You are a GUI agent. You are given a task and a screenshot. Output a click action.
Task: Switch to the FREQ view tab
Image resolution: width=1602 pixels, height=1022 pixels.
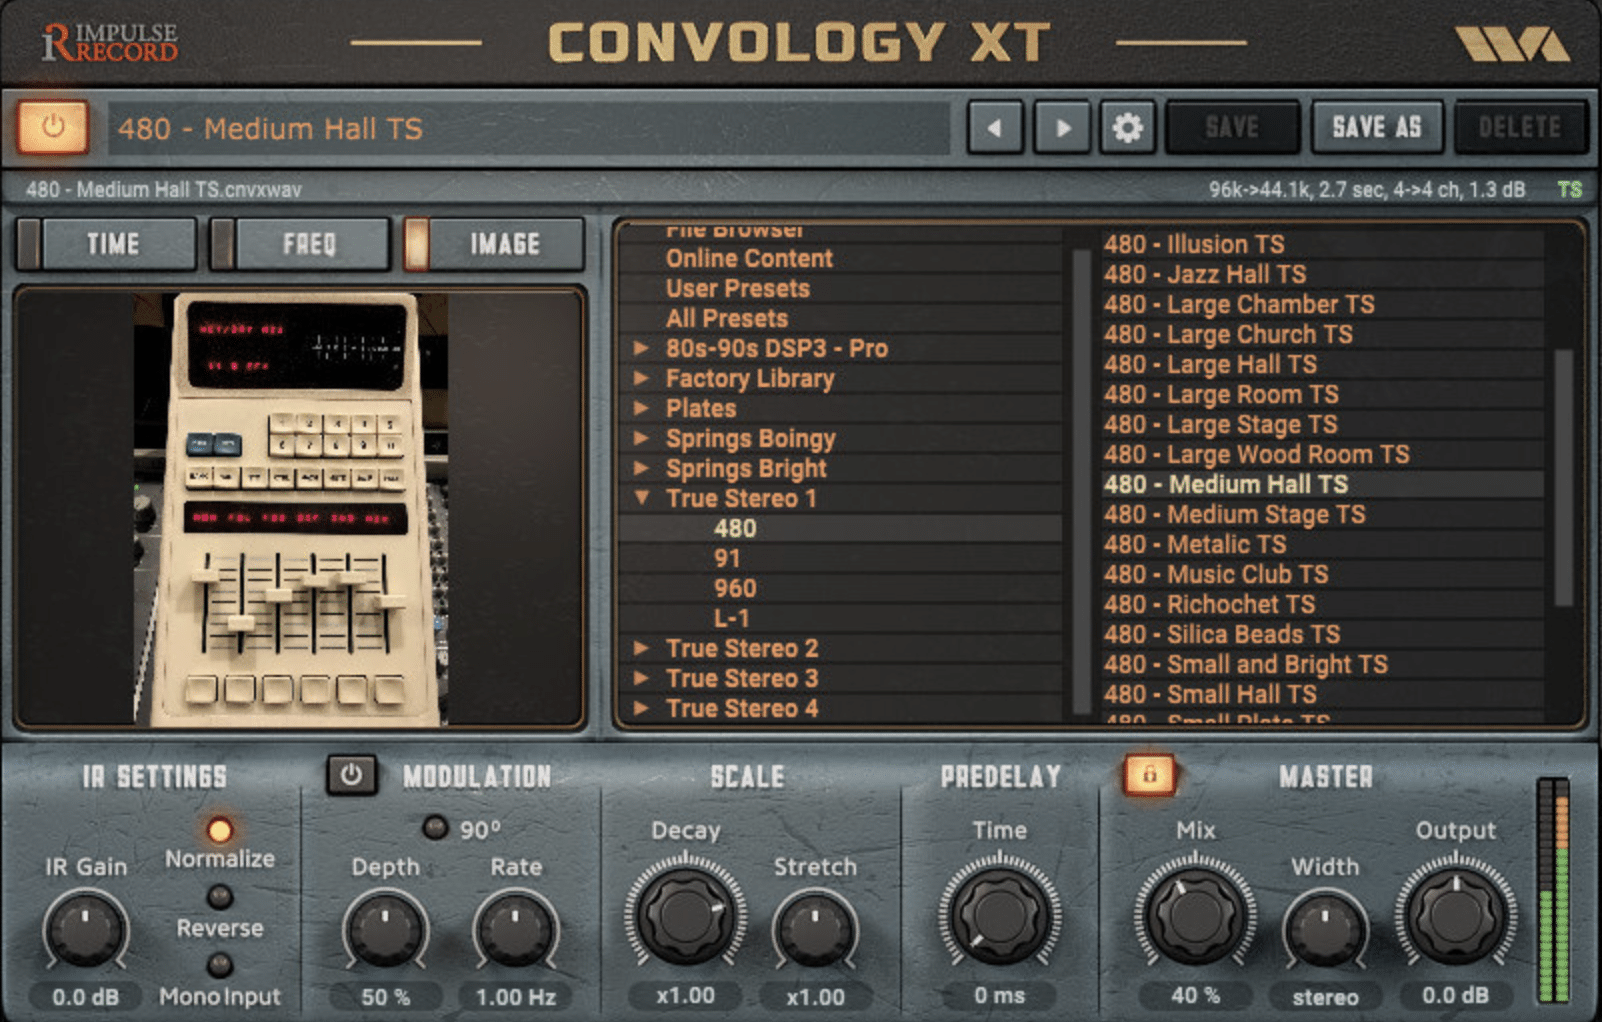[x=300, y=244]
